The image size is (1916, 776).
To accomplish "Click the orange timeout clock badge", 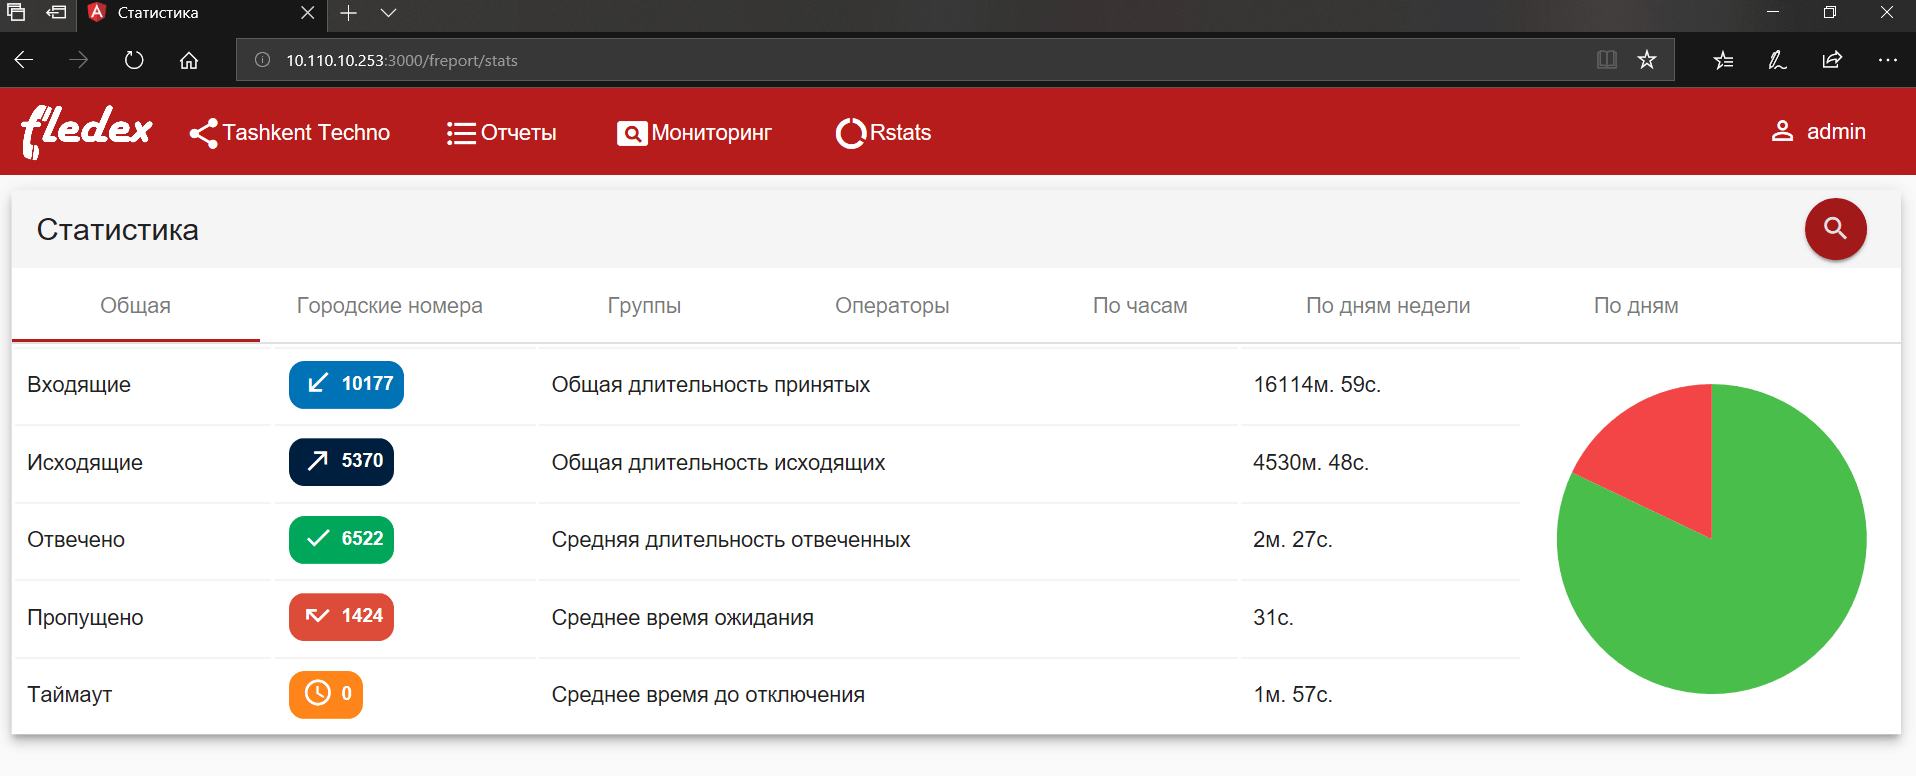I will pos(326,694).
